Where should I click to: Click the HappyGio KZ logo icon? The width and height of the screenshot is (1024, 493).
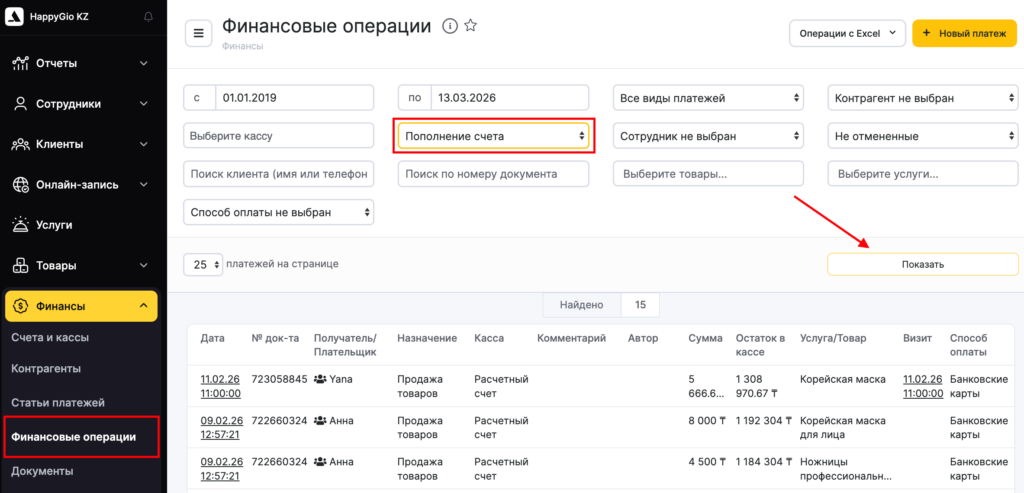[13, 17]
